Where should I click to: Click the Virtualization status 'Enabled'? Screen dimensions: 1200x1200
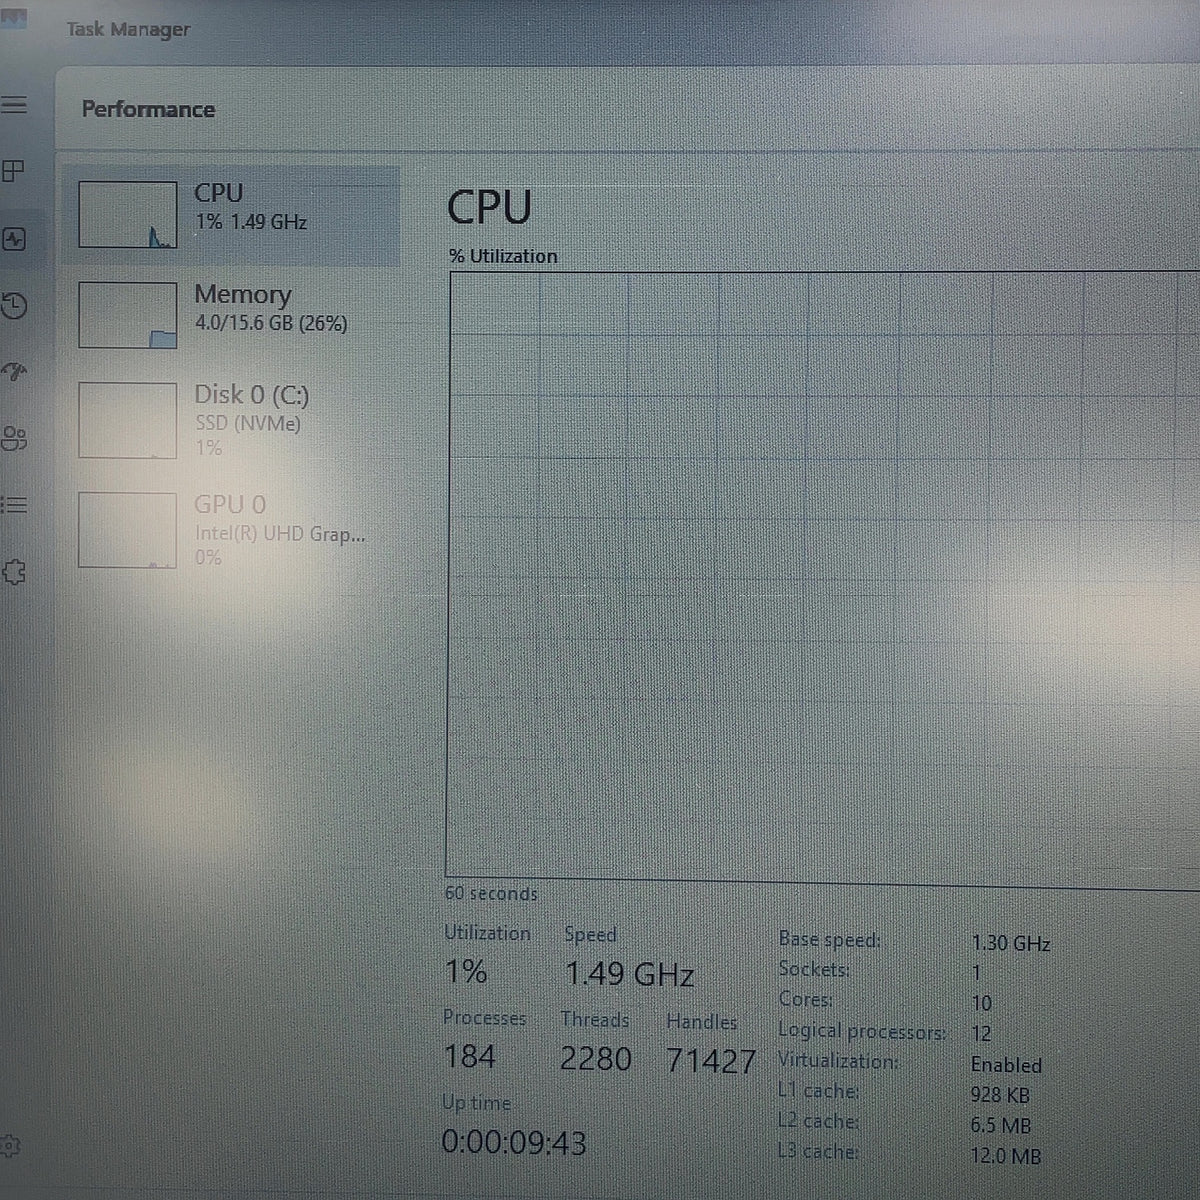coord(1006,1065)
